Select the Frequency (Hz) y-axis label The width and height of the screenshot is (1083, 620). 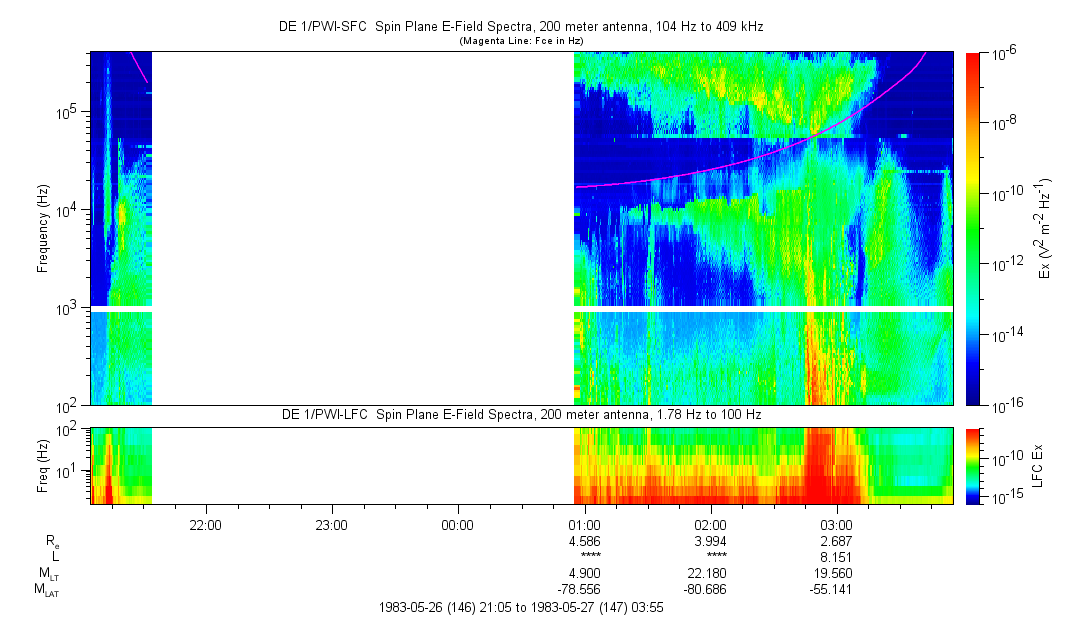(x=44, y=228)
